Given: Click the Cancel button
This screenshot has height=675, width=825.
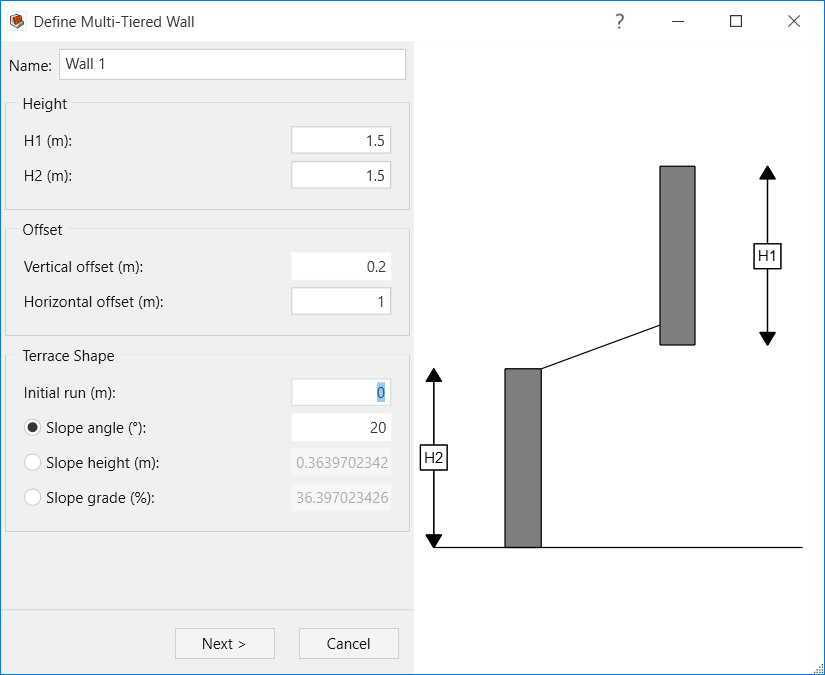Looking at the screenshot, I should pyautogui.click(x=348, y=643).
